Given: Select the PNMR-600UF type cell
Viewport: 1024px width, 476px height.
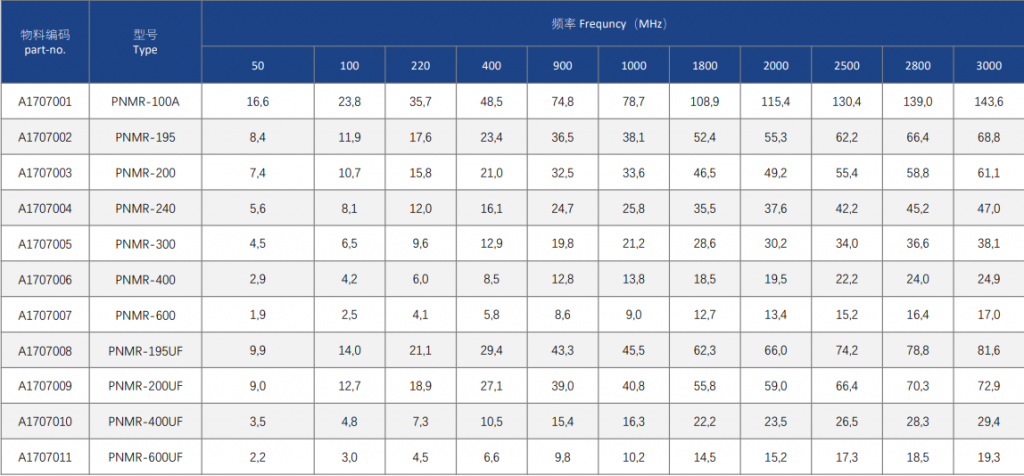Looking at the screenshot, I should point(145,458).
